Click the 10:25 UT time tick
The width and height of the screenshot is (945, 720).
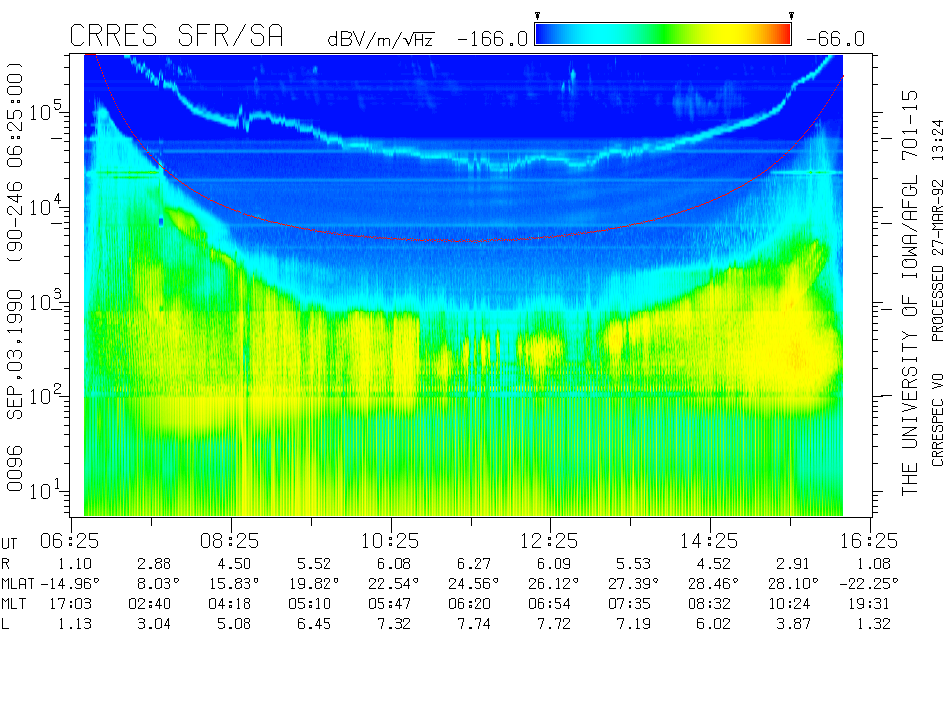pyautogui.click(x=390, y=541)
